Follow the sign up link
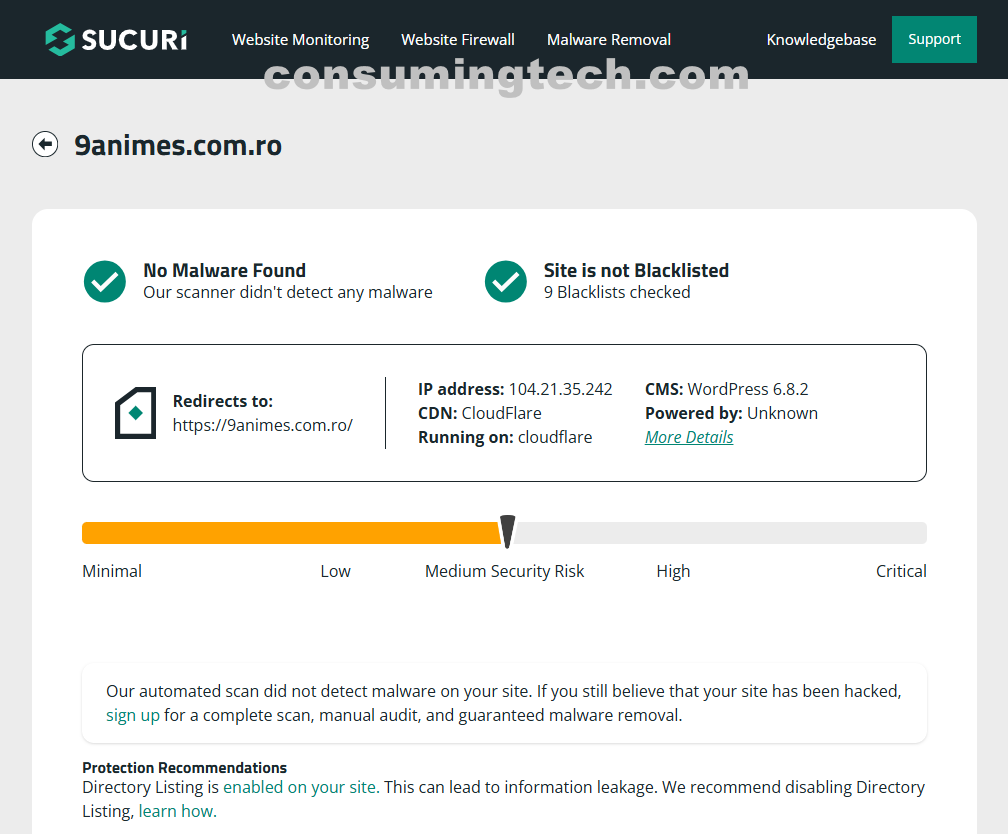The image size is (1008, 834). click(x=133, y=715)
